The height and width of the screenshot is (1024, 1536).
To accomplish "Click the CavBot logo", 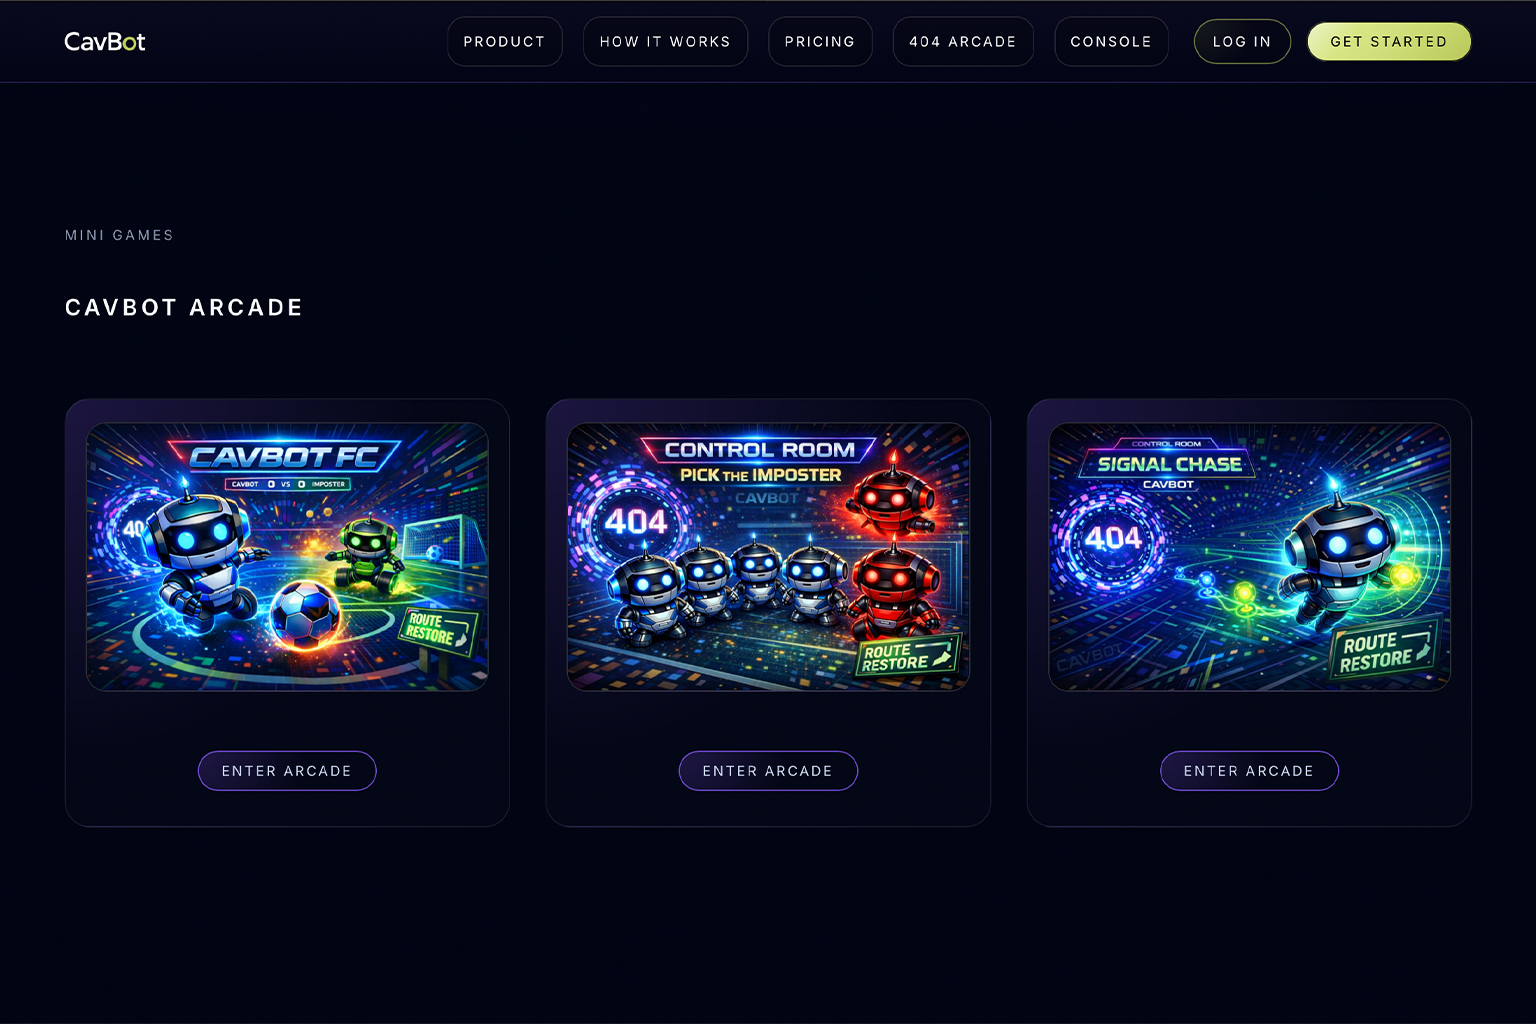I will pos(105,41).
